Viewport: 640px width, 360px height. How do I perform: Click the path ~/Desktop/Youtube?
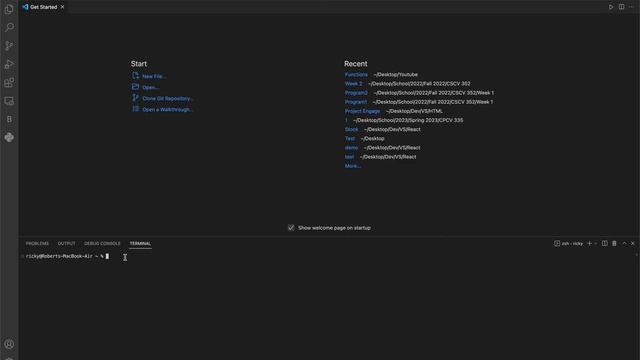coord(396,75)
